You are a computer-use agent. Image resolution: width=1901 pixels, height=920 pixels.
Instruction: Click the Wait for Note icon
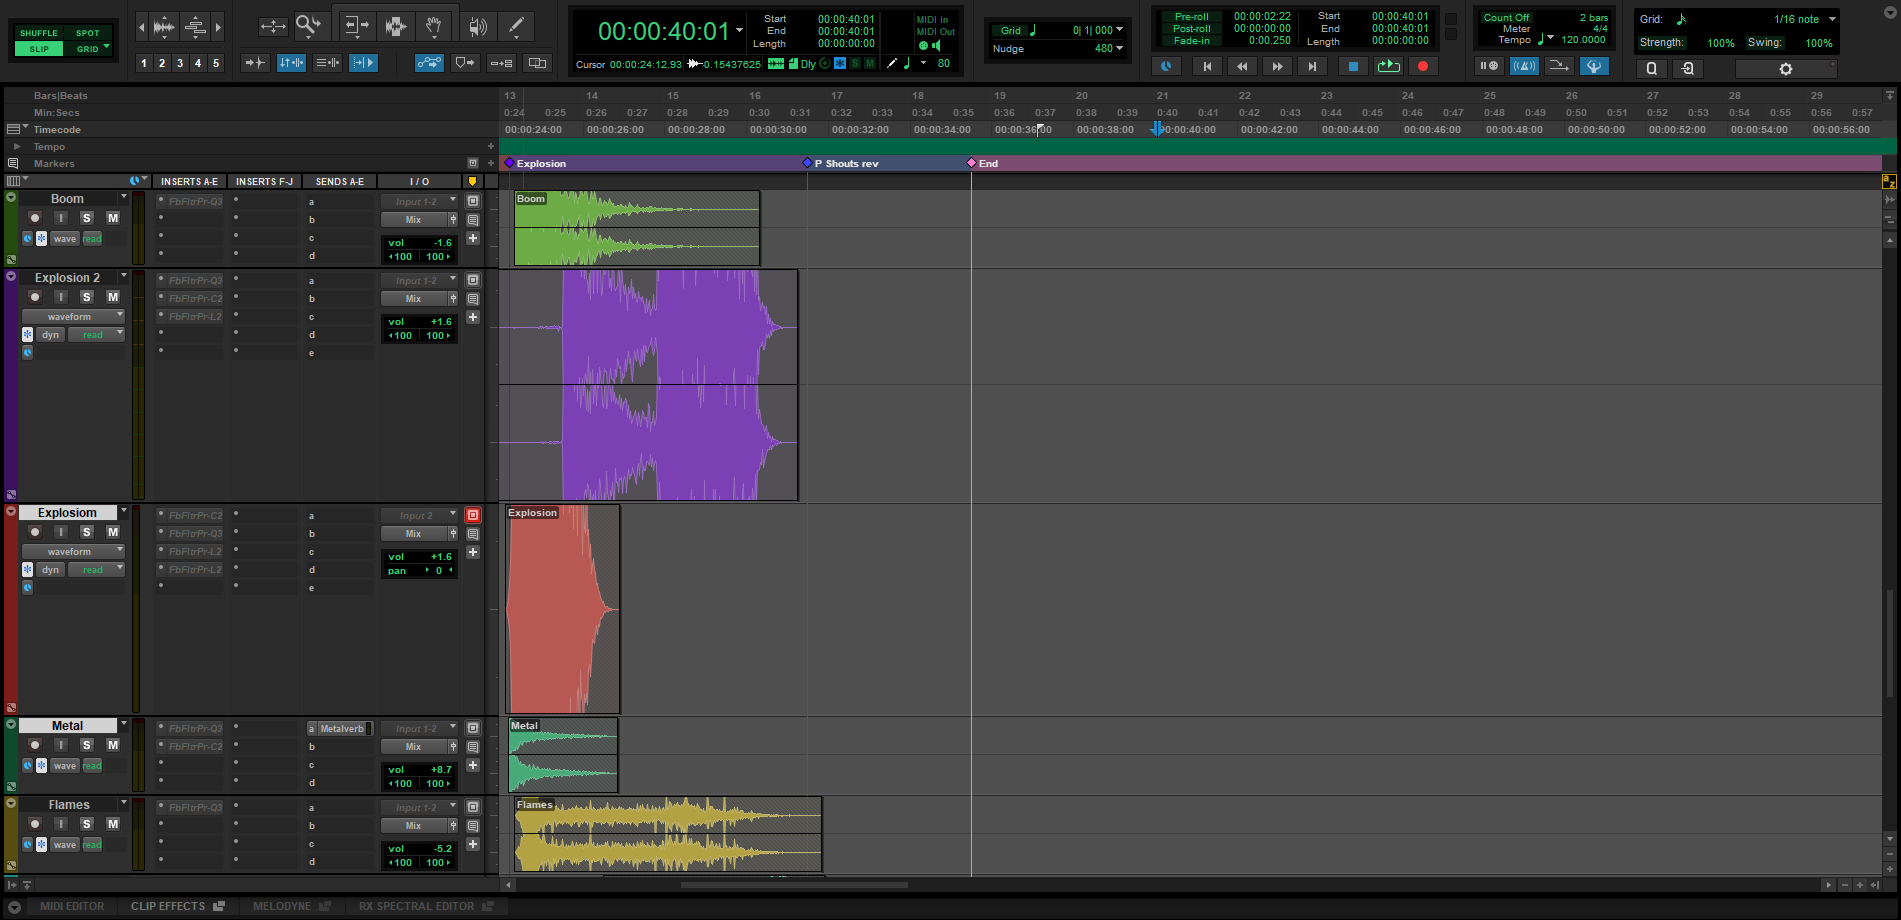[x=1489, y=66]
